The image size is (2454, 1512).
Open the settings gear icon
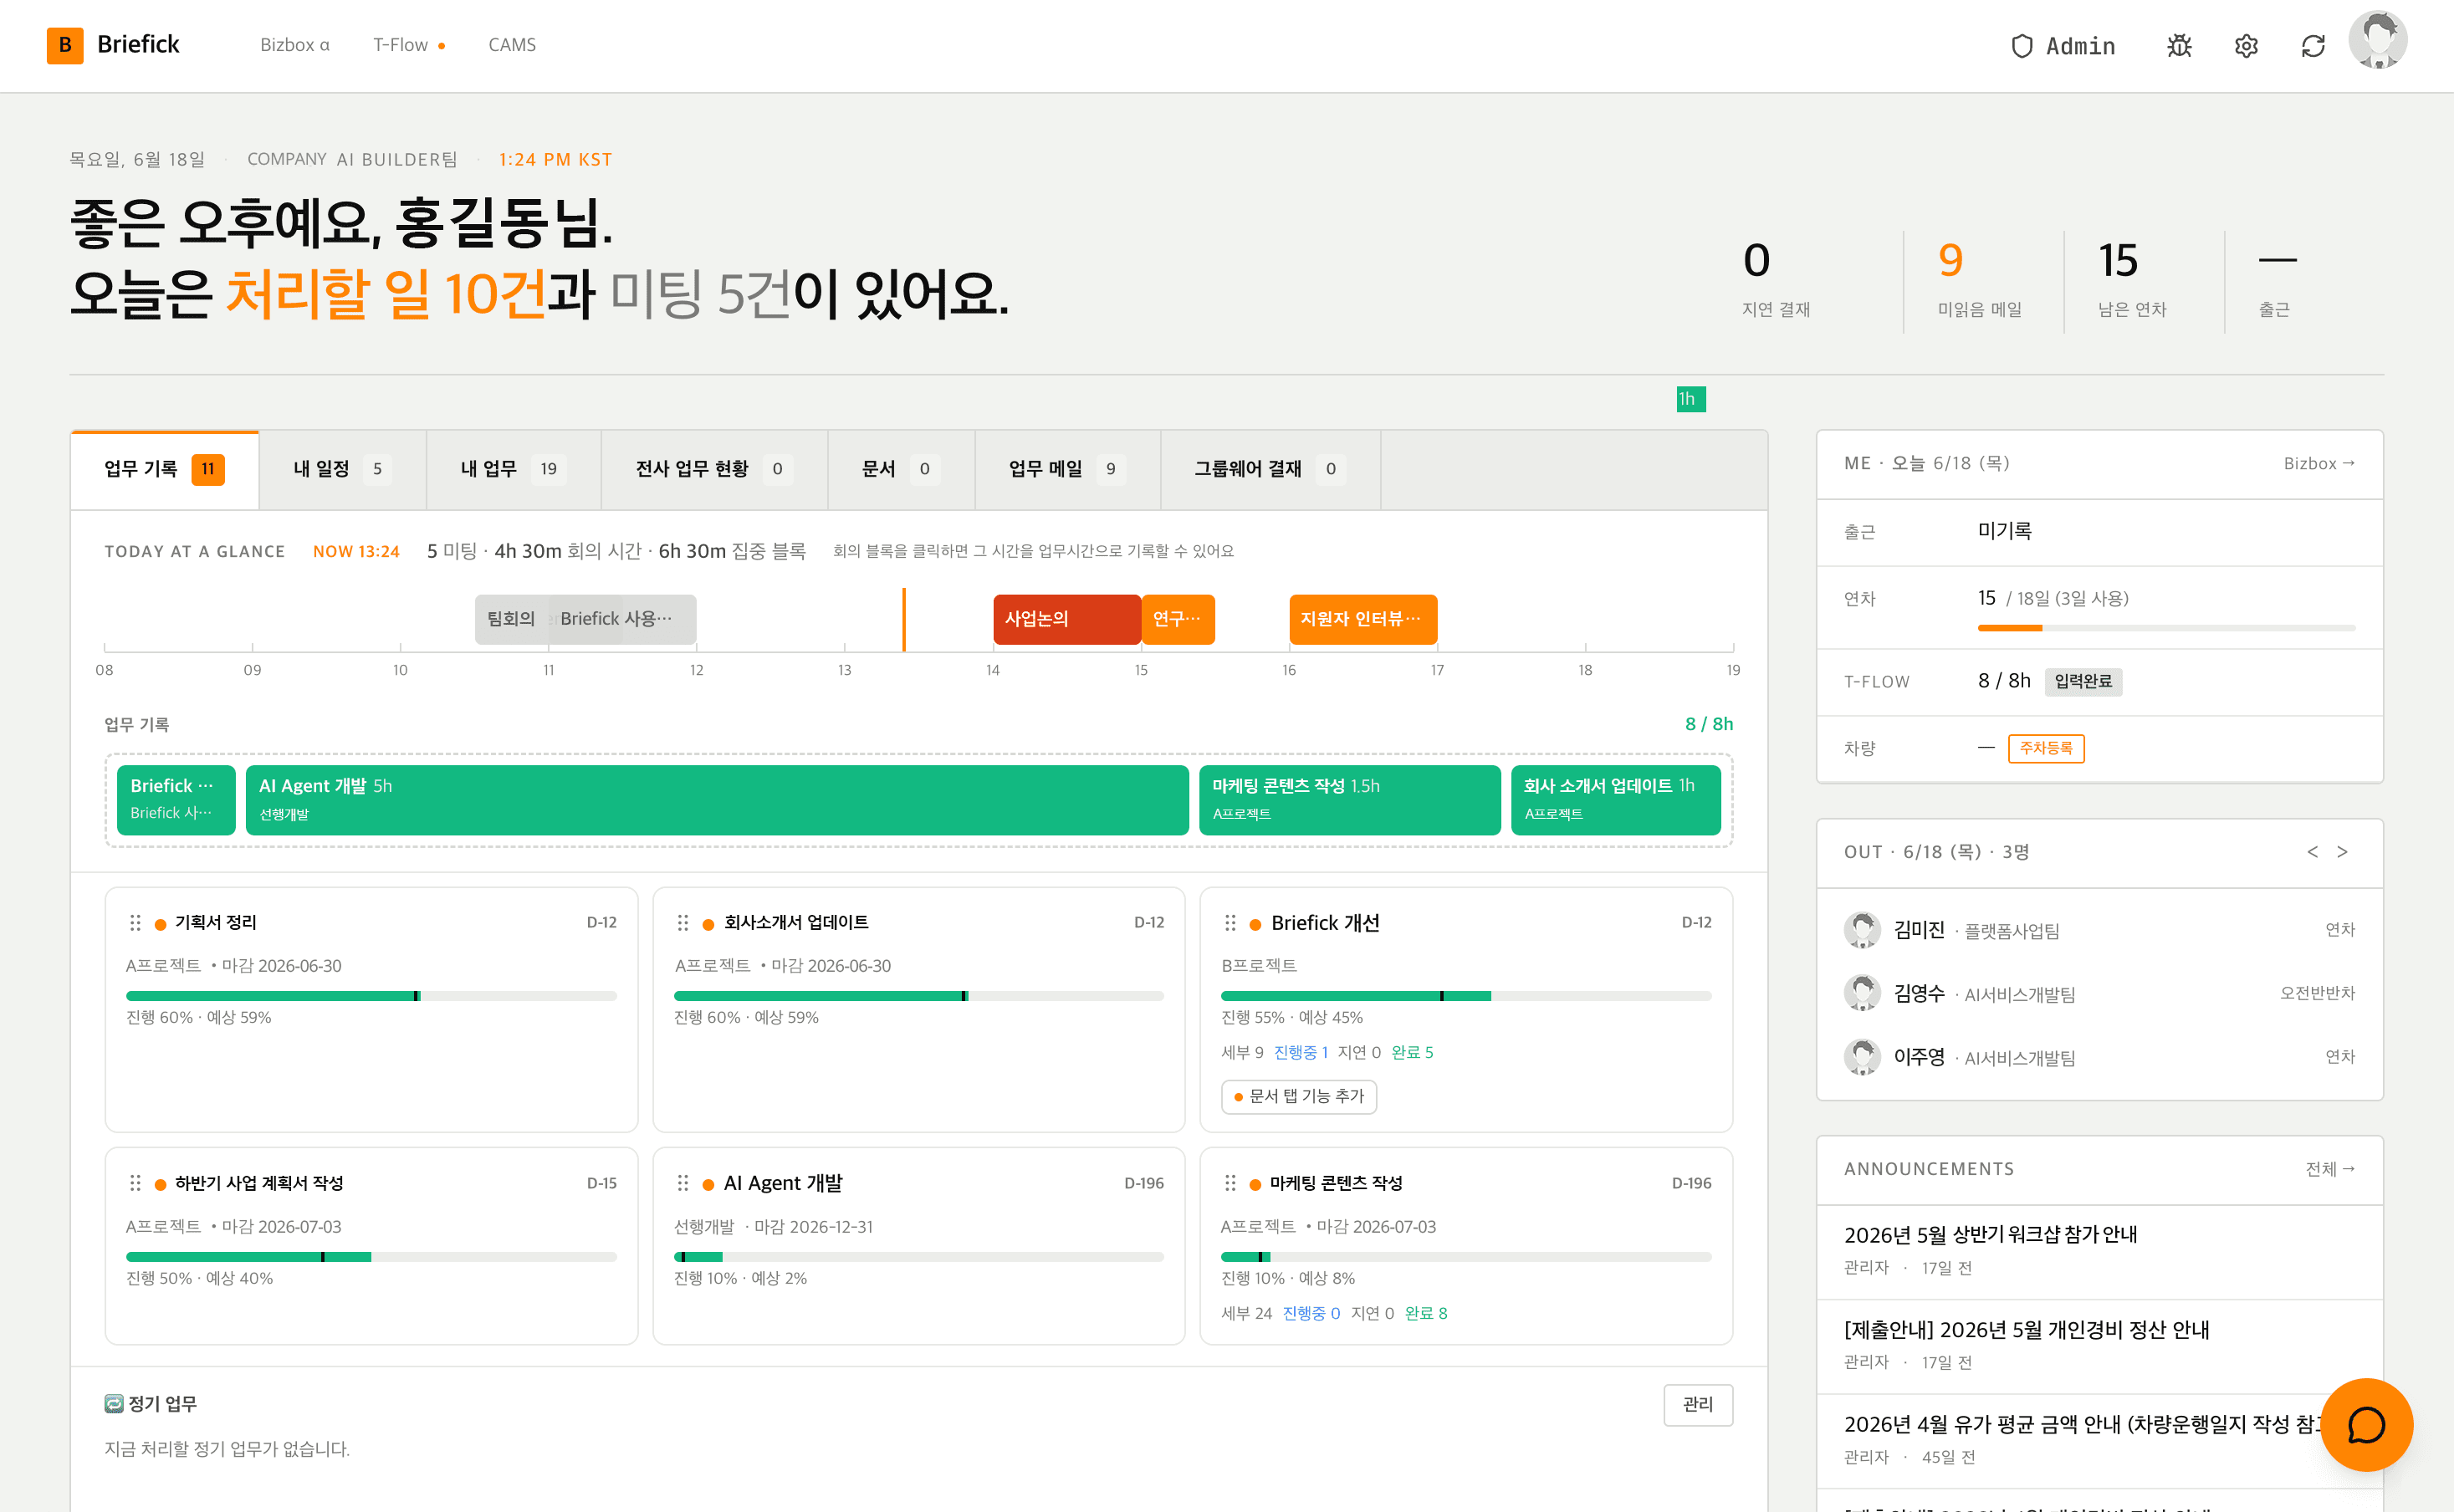[x=2246, y=46]
